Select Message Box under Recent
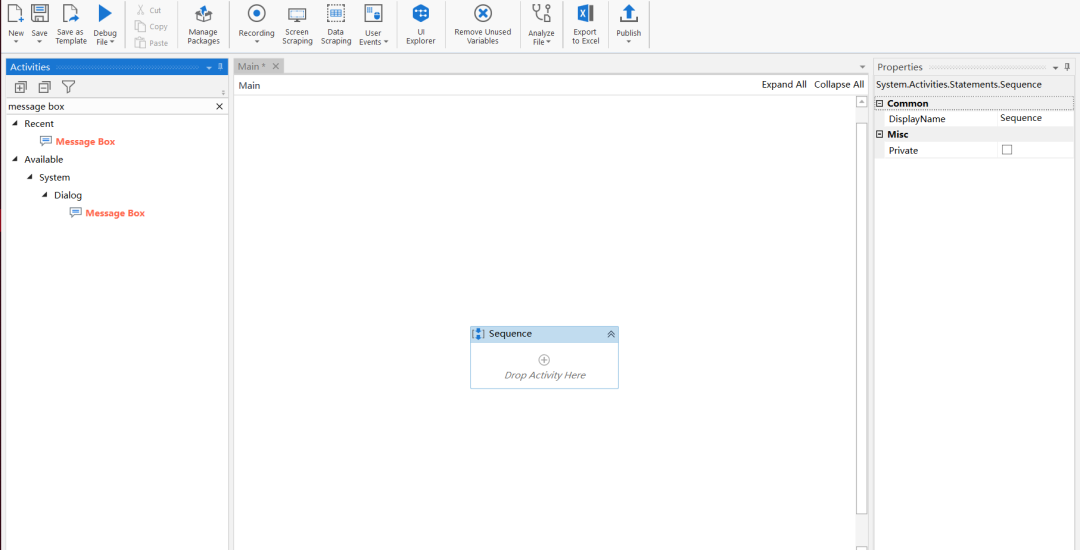This screenshot has width=1080, height=550. click(x=77, y=141)
